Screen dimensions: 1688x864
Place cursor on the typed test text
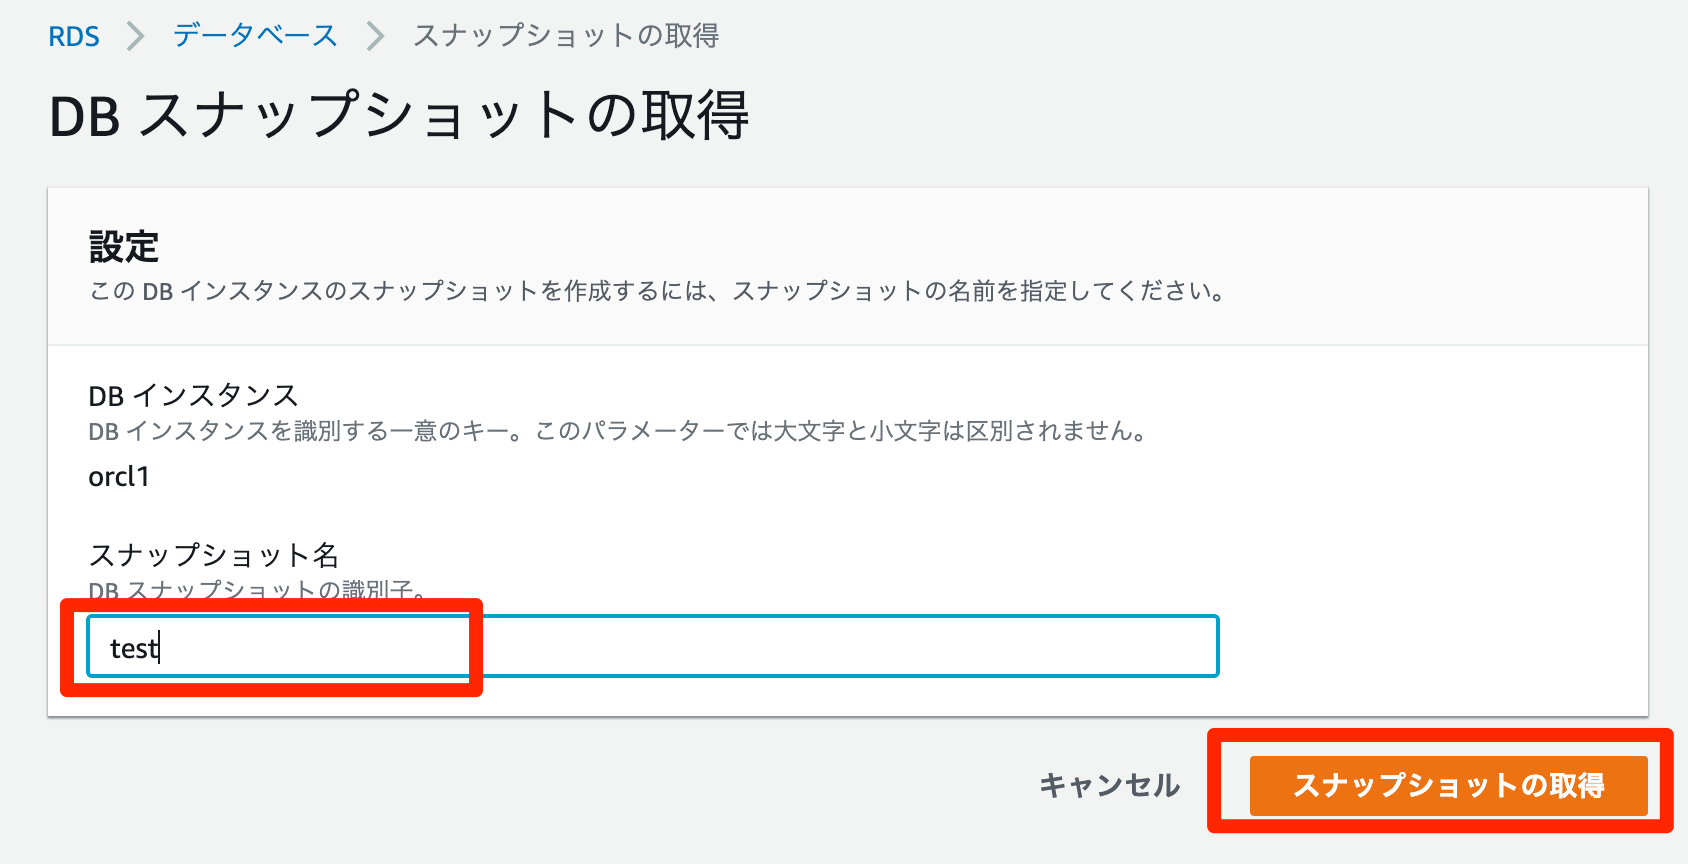pyautogui.click(x=134, y=649)
